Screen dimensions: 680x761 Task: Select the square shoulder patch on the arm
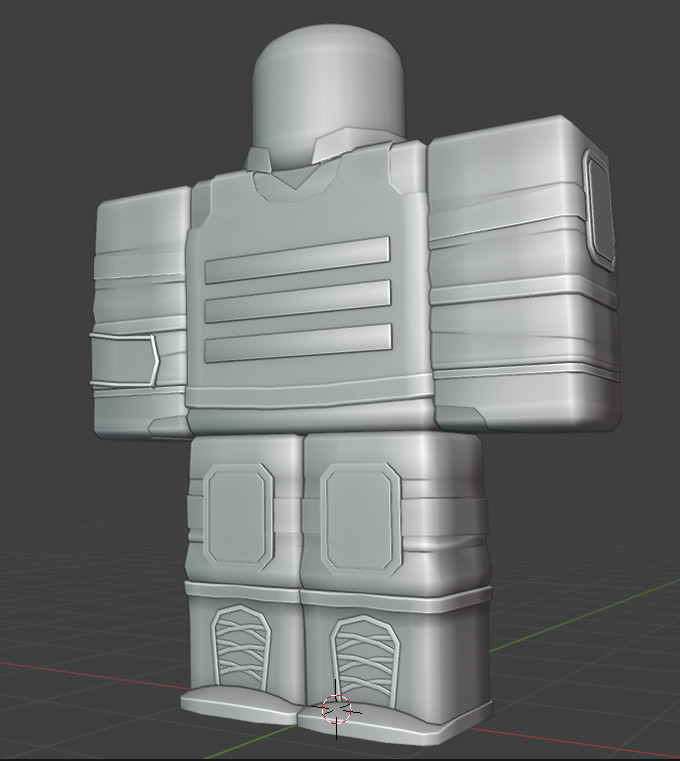point(599,210)
